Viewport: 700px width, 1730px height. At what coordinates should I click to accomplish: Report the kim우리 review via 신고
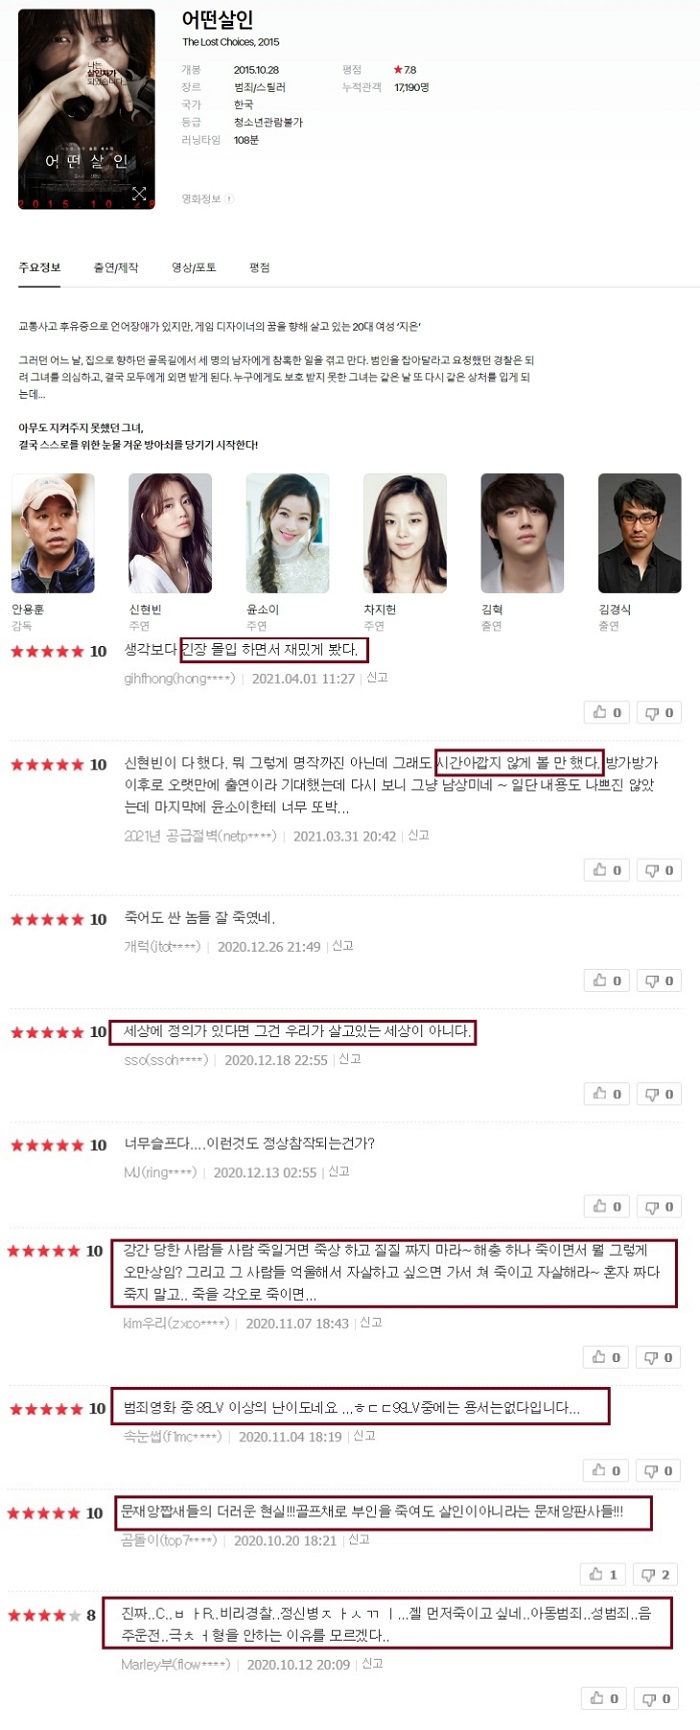371,1322
